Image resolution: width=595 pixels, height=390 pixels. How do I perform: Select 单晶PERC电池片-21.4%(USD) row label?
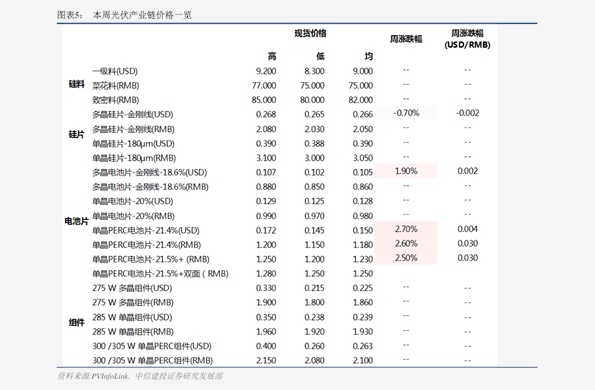(146, 230)
